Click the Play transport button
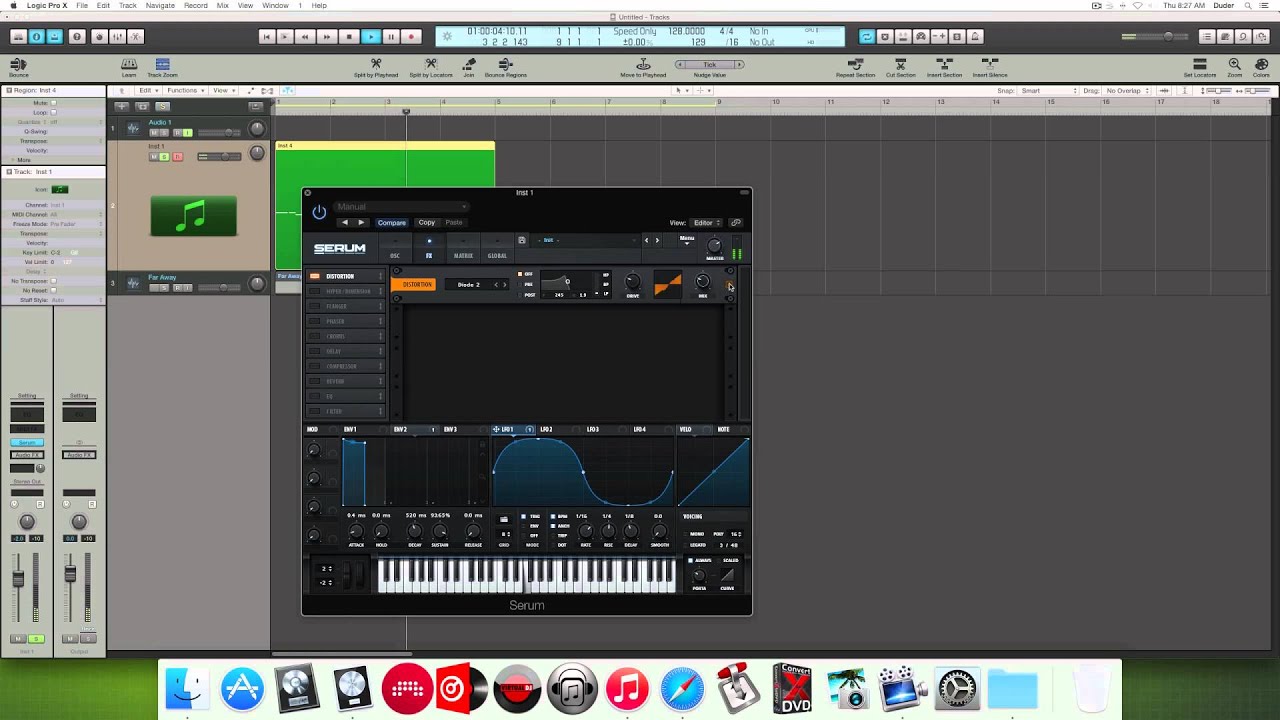The width and height of the screenshot is (1280, 720). click(370, 36)
